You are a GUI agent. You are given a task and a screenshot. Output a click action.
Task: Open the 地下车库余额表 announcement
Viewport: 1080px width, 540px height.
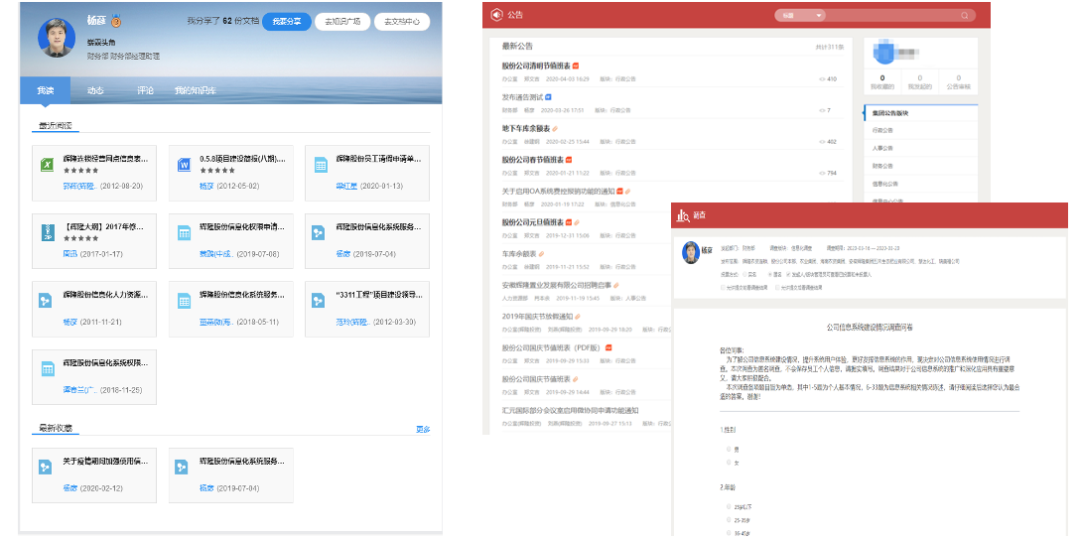[x=526, y=128]
